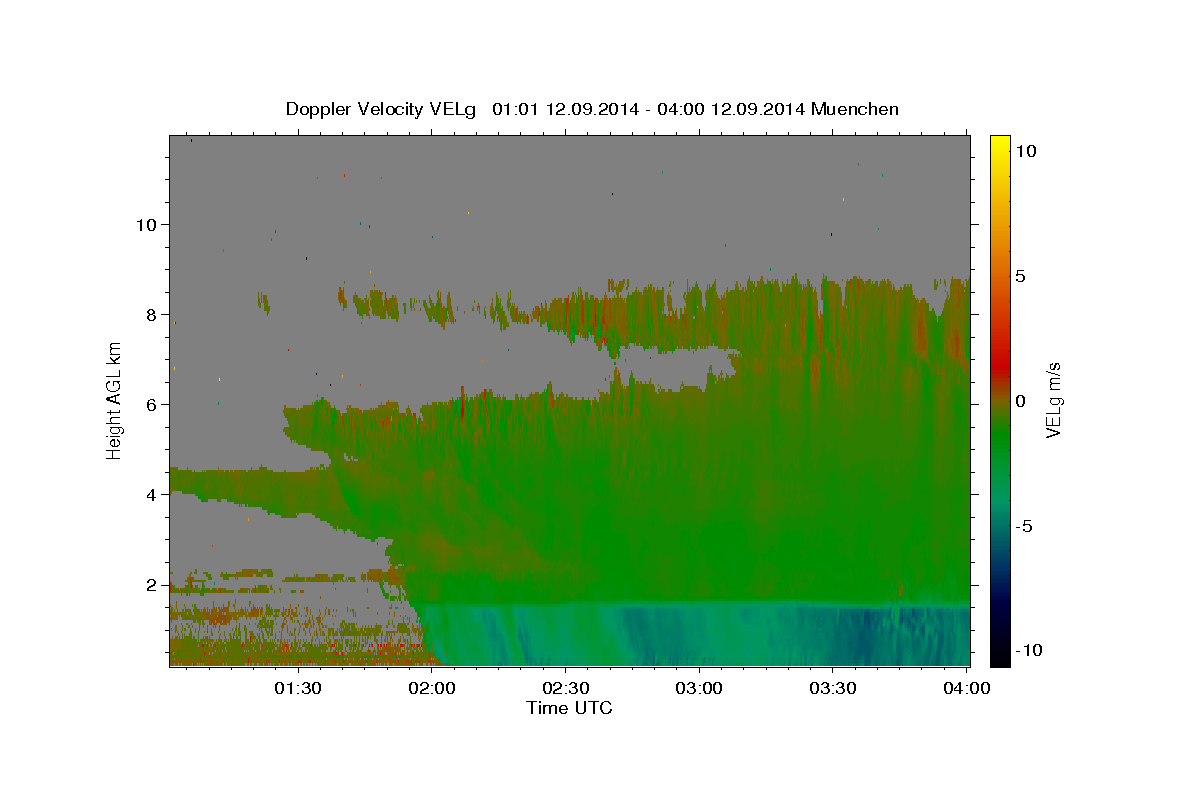Click the height axis label 4
The height and width of the screenshot is (800, 1200).
pyautogui.click(x=152, y=495)
